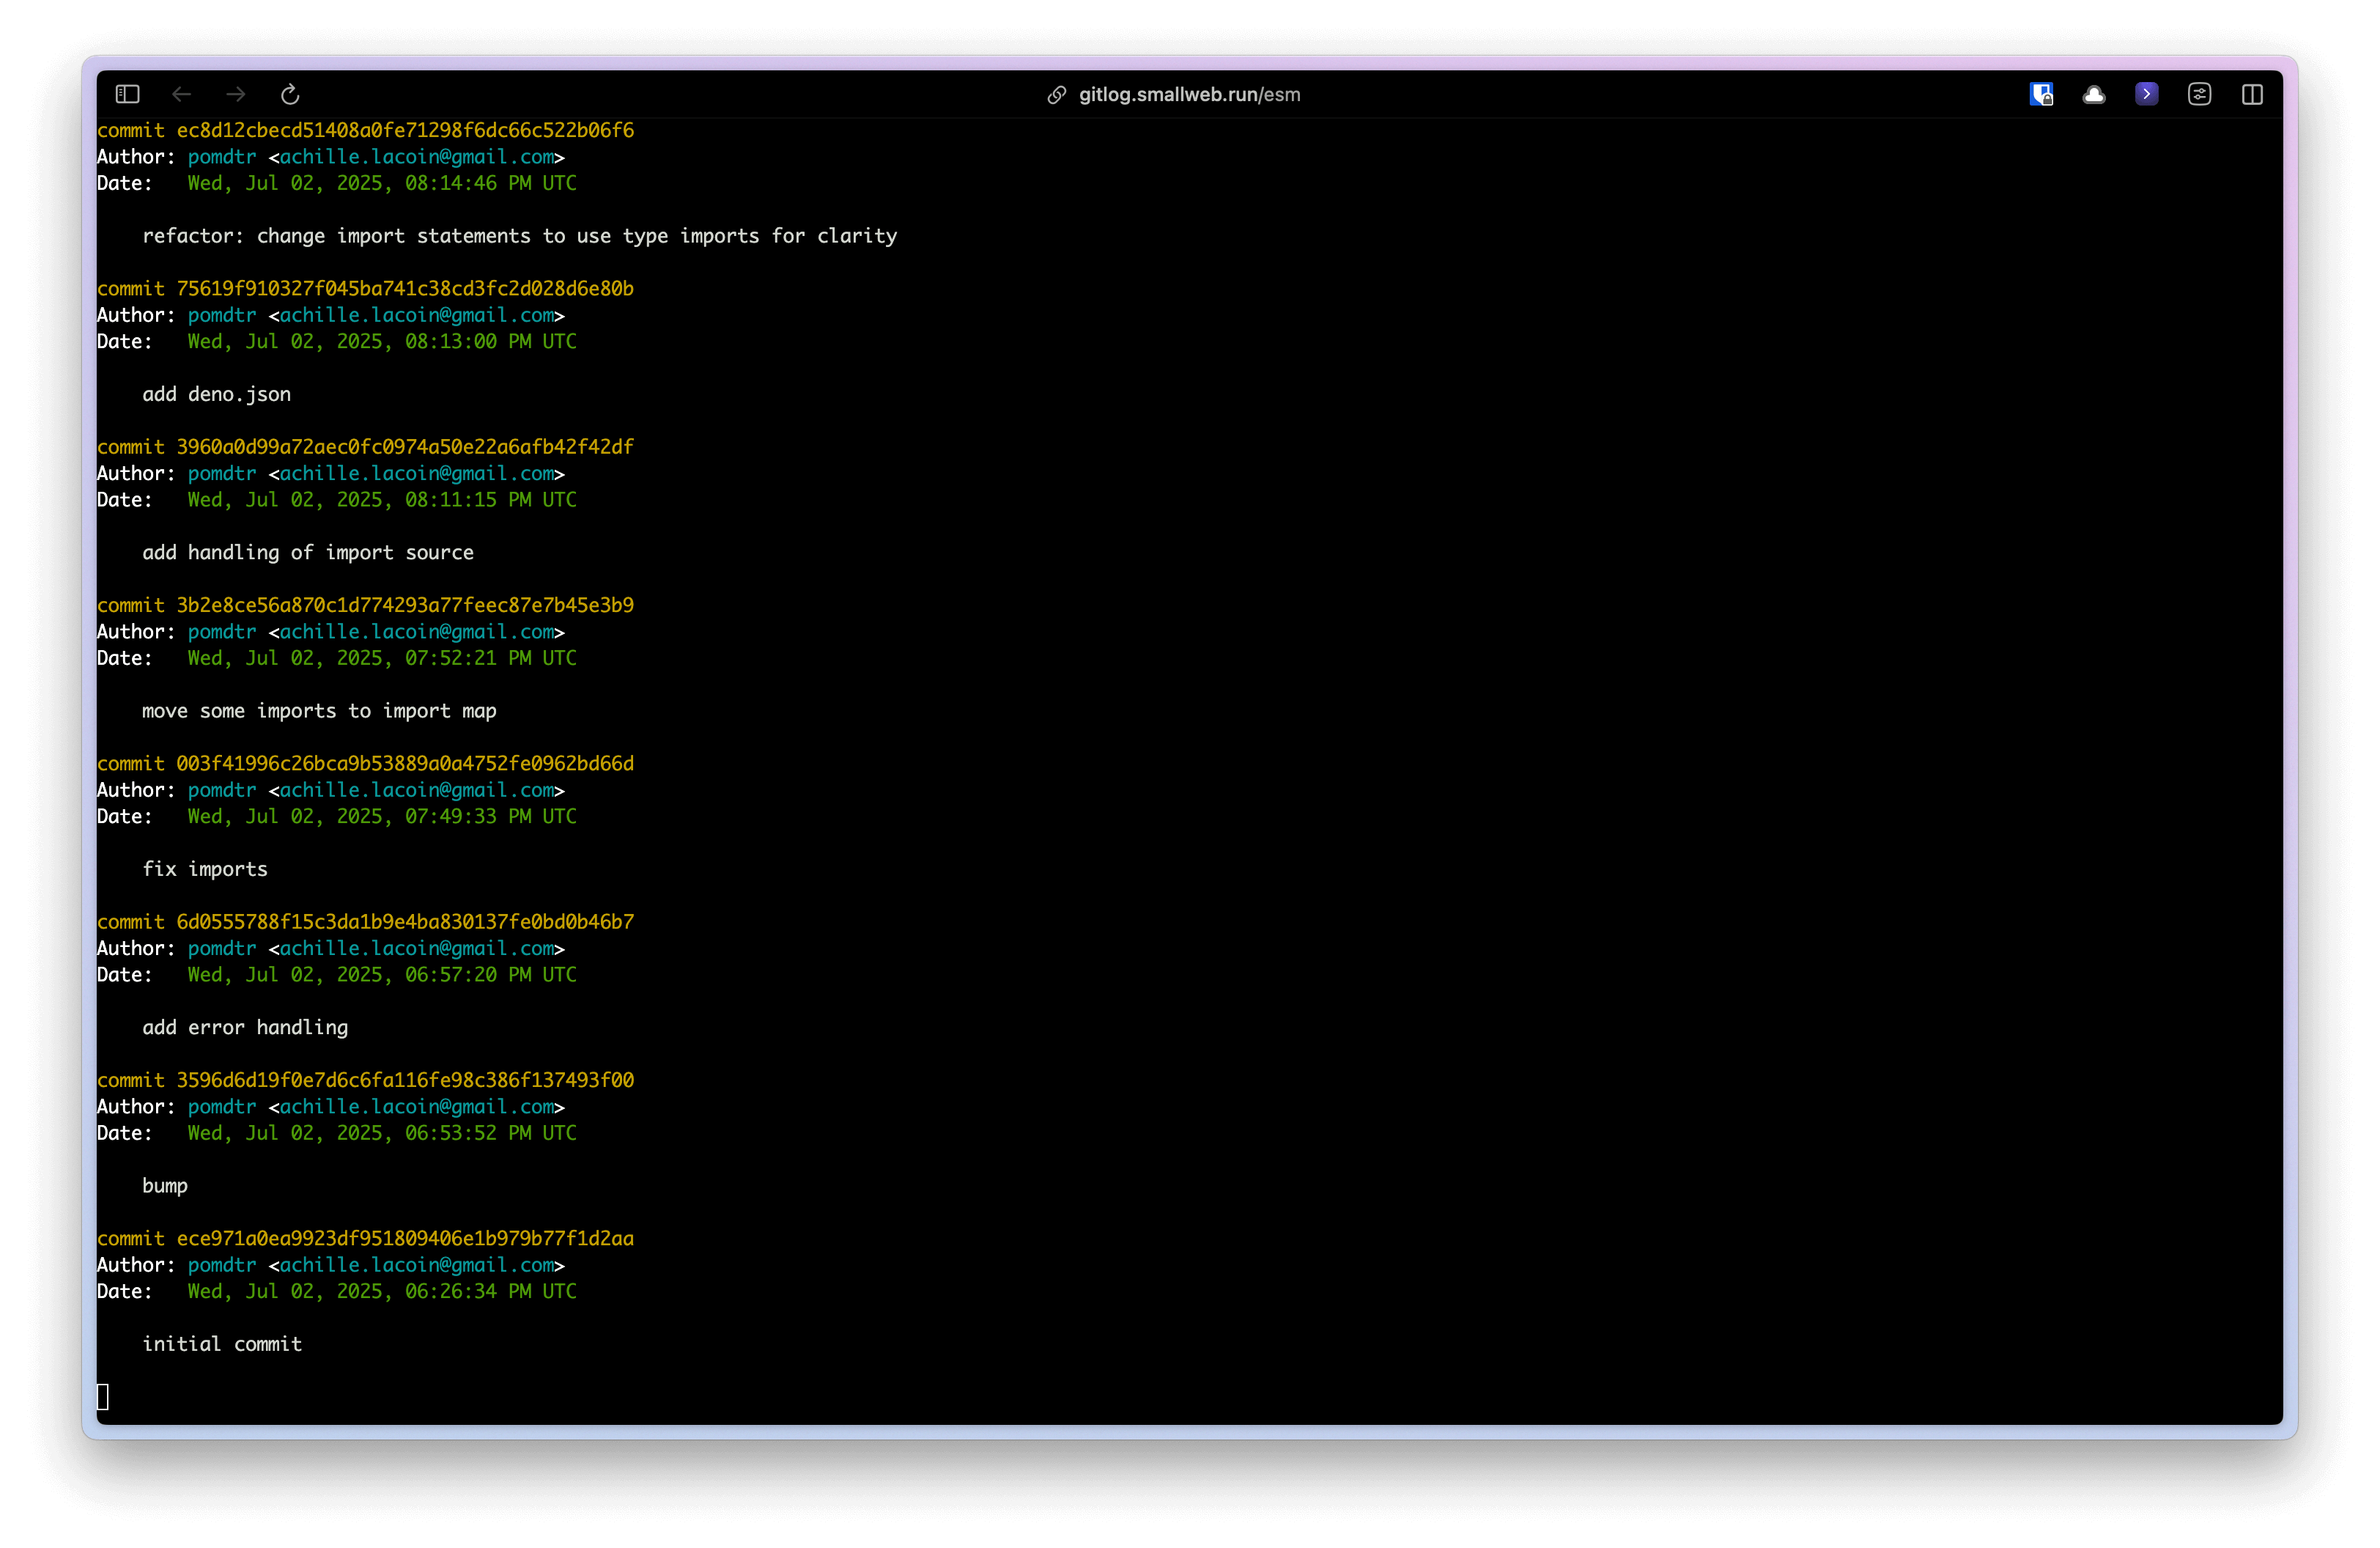Select commit hash 3b2e8ce56a870c1d774293a77feec87e7b45e3b9
This screenshot has height=1548, width=2380.
click(x=405, y=605)
